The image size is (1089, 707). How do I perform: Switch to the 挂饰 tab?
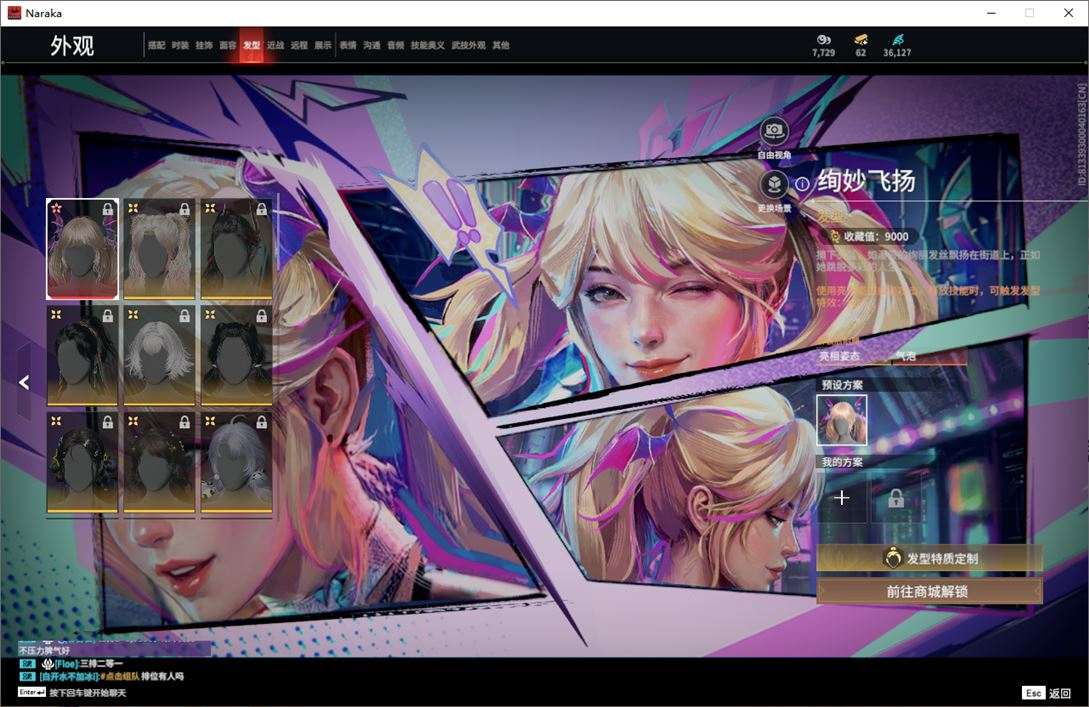point(203,45)
